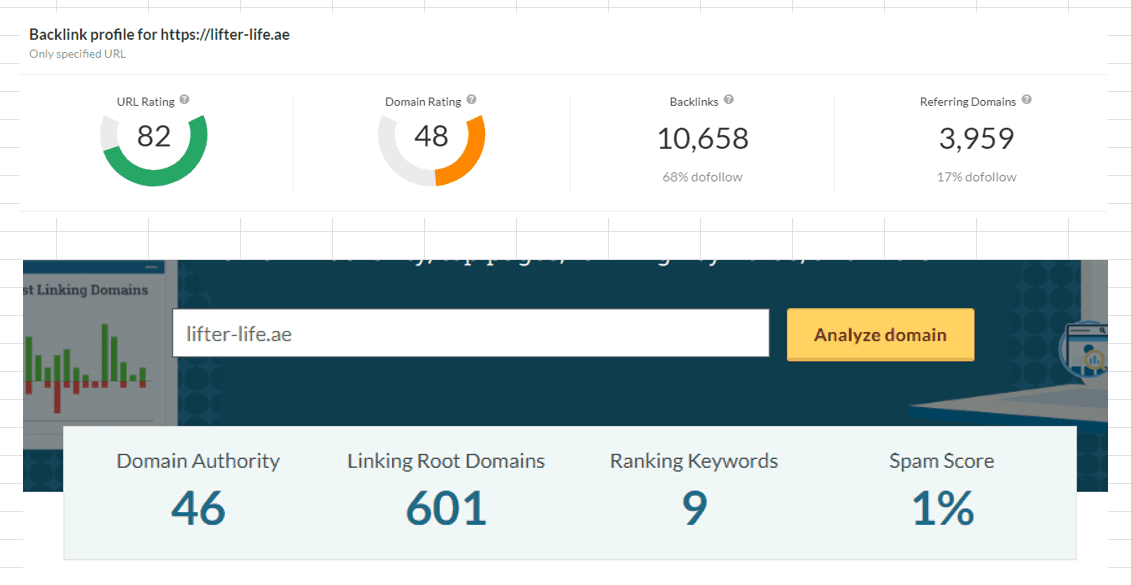1131x585 pixels.
Task: Click the URL Rating help icon
Action: tap(185, 100)
